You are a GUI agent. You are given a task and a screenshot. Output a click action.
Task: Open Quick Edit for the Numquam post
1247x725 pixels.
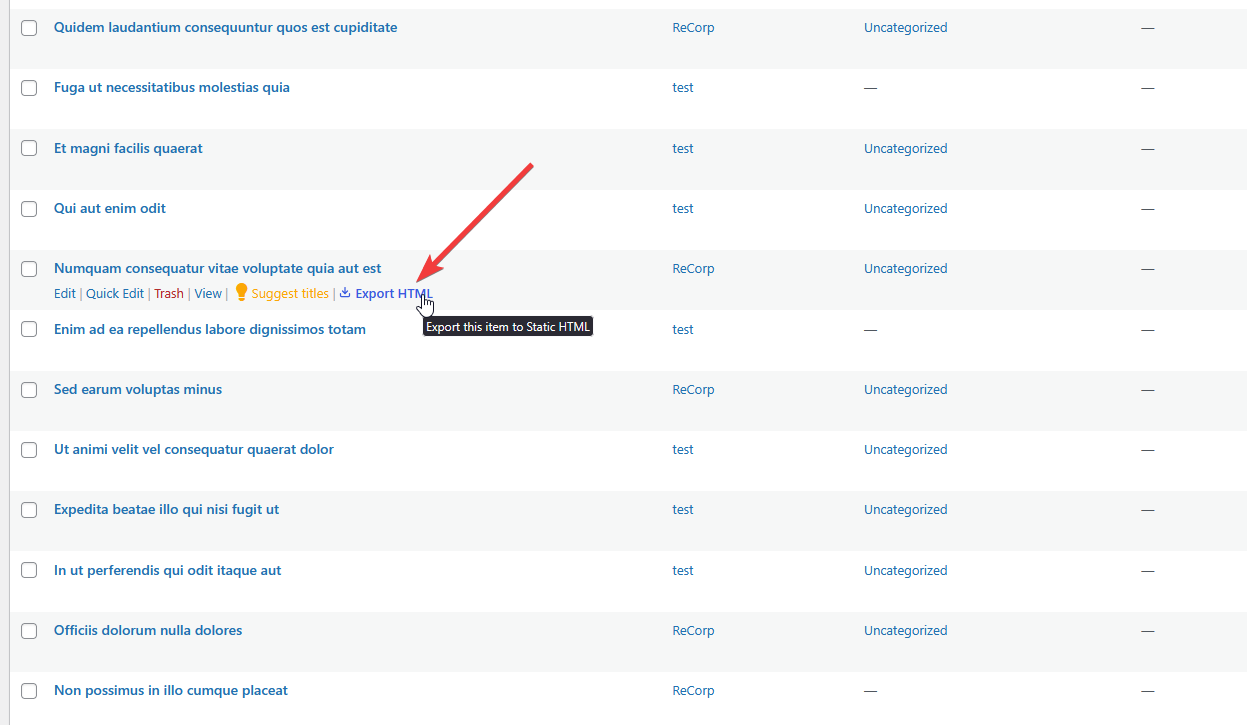[114, 293]
